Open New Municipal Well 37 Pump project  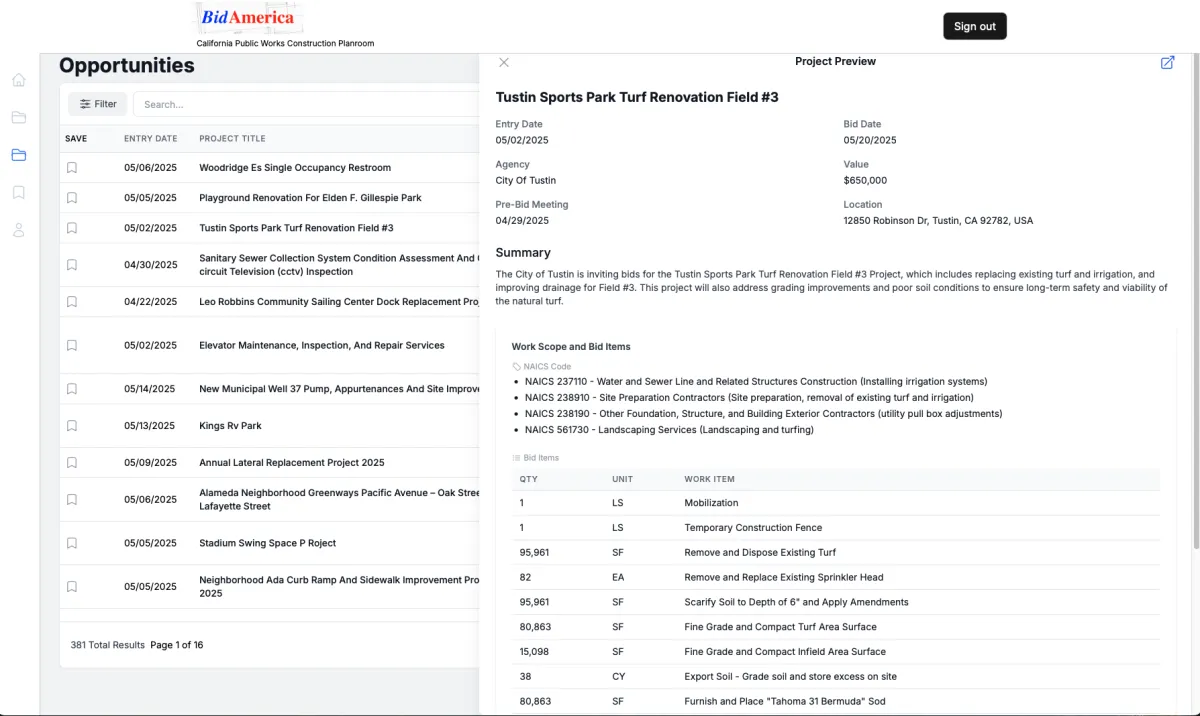pos(339,389)
